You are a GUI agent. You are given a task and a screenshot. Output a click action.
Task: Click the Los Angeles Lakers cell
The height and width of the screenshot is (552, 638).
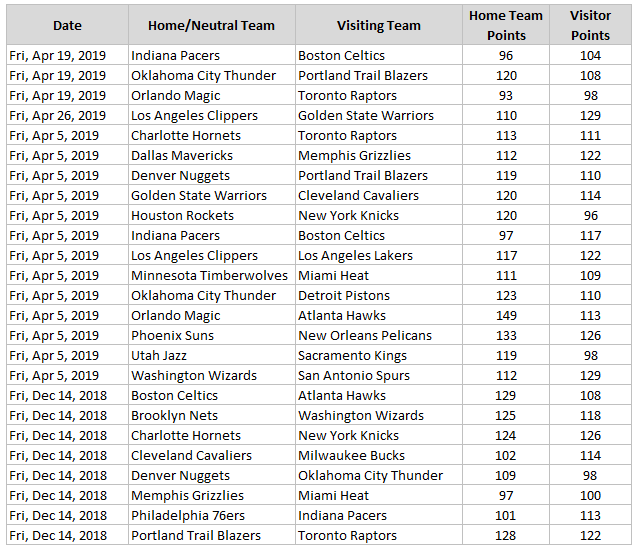point(355,256)
